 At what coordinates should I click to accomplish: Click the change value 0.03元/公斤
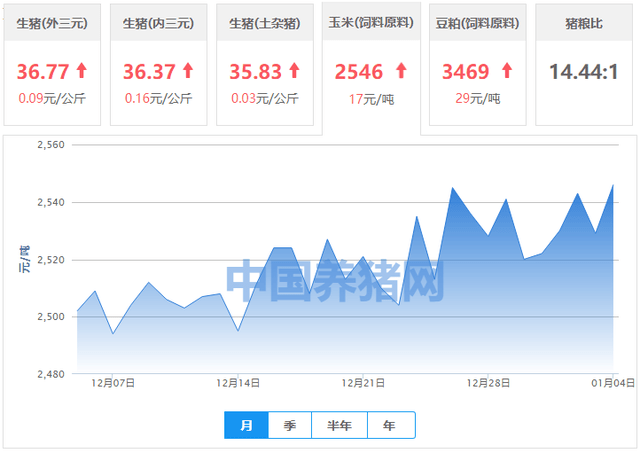[265, 98]
